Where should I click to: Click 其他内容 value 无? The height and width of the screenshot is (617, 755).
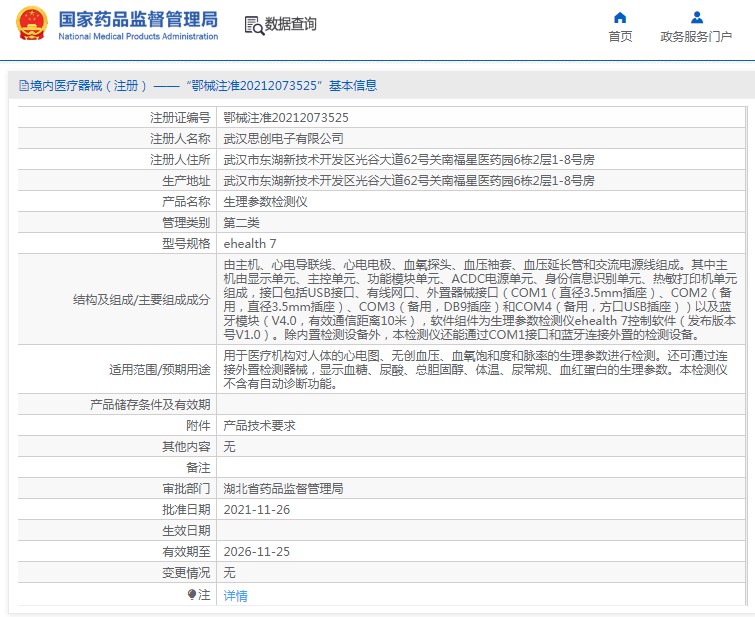pos(229,446)
